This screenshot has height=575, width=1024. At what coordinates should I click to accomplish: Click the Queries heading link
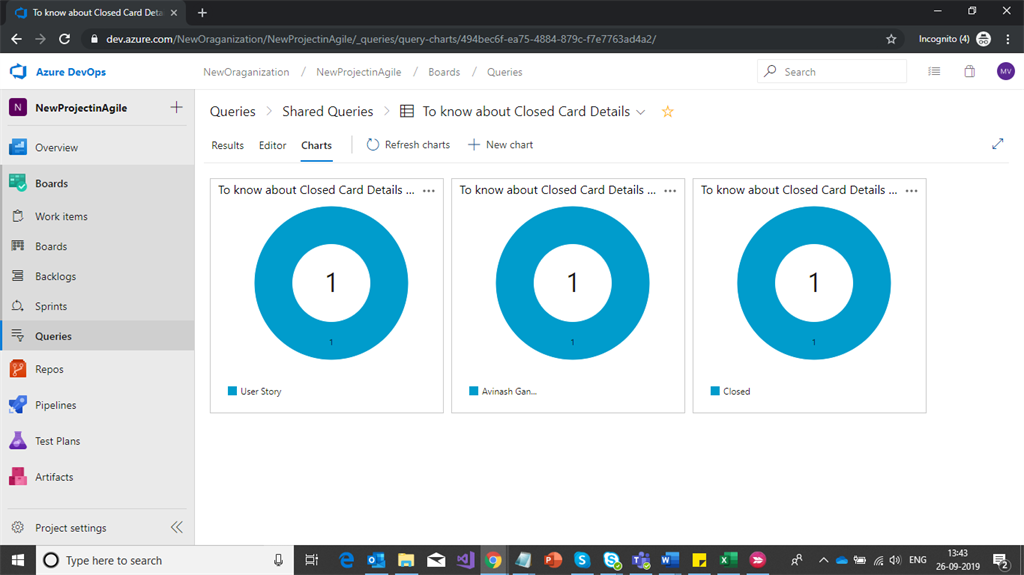[232, 112]
